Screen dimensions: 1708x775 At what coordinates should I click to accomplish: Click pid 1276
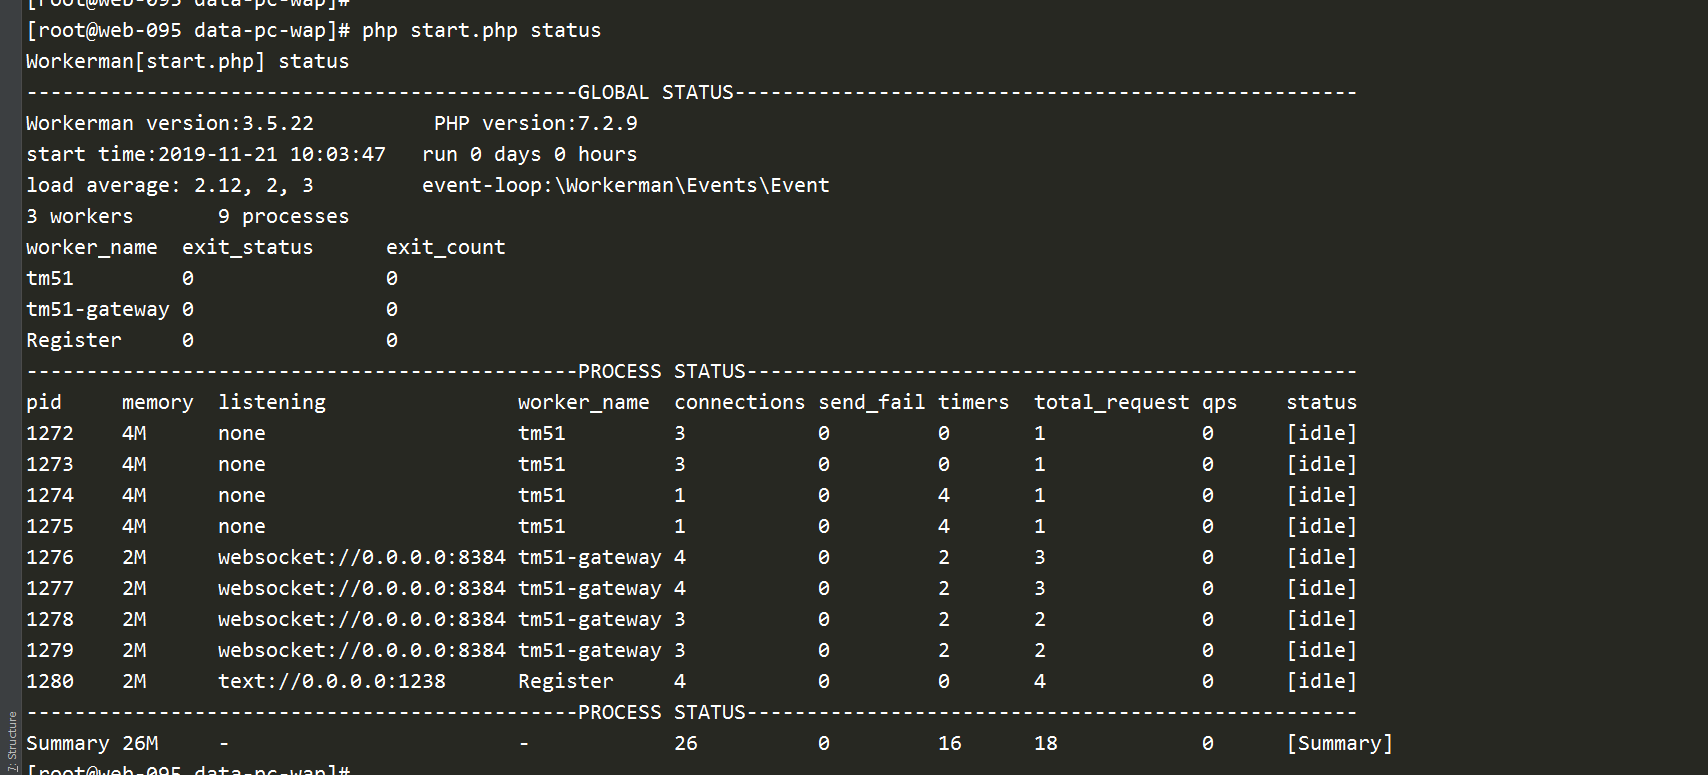tap(49, 557)
